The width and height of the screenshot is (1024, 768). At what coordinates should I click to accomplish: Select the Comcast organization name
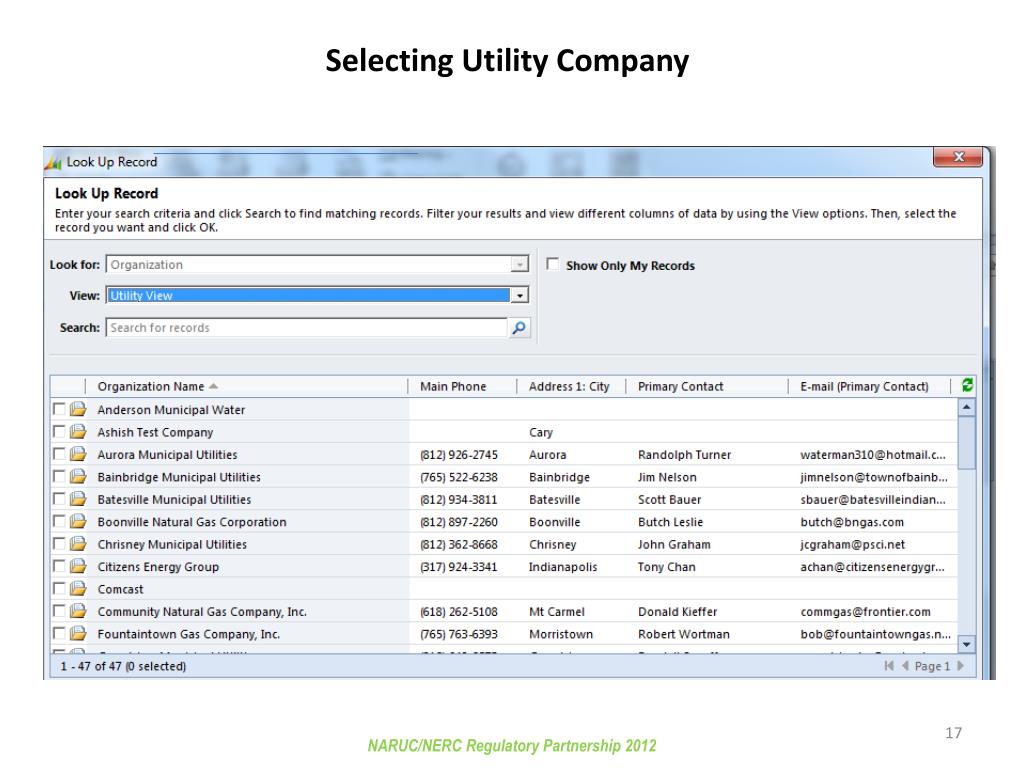pos(120,589)
